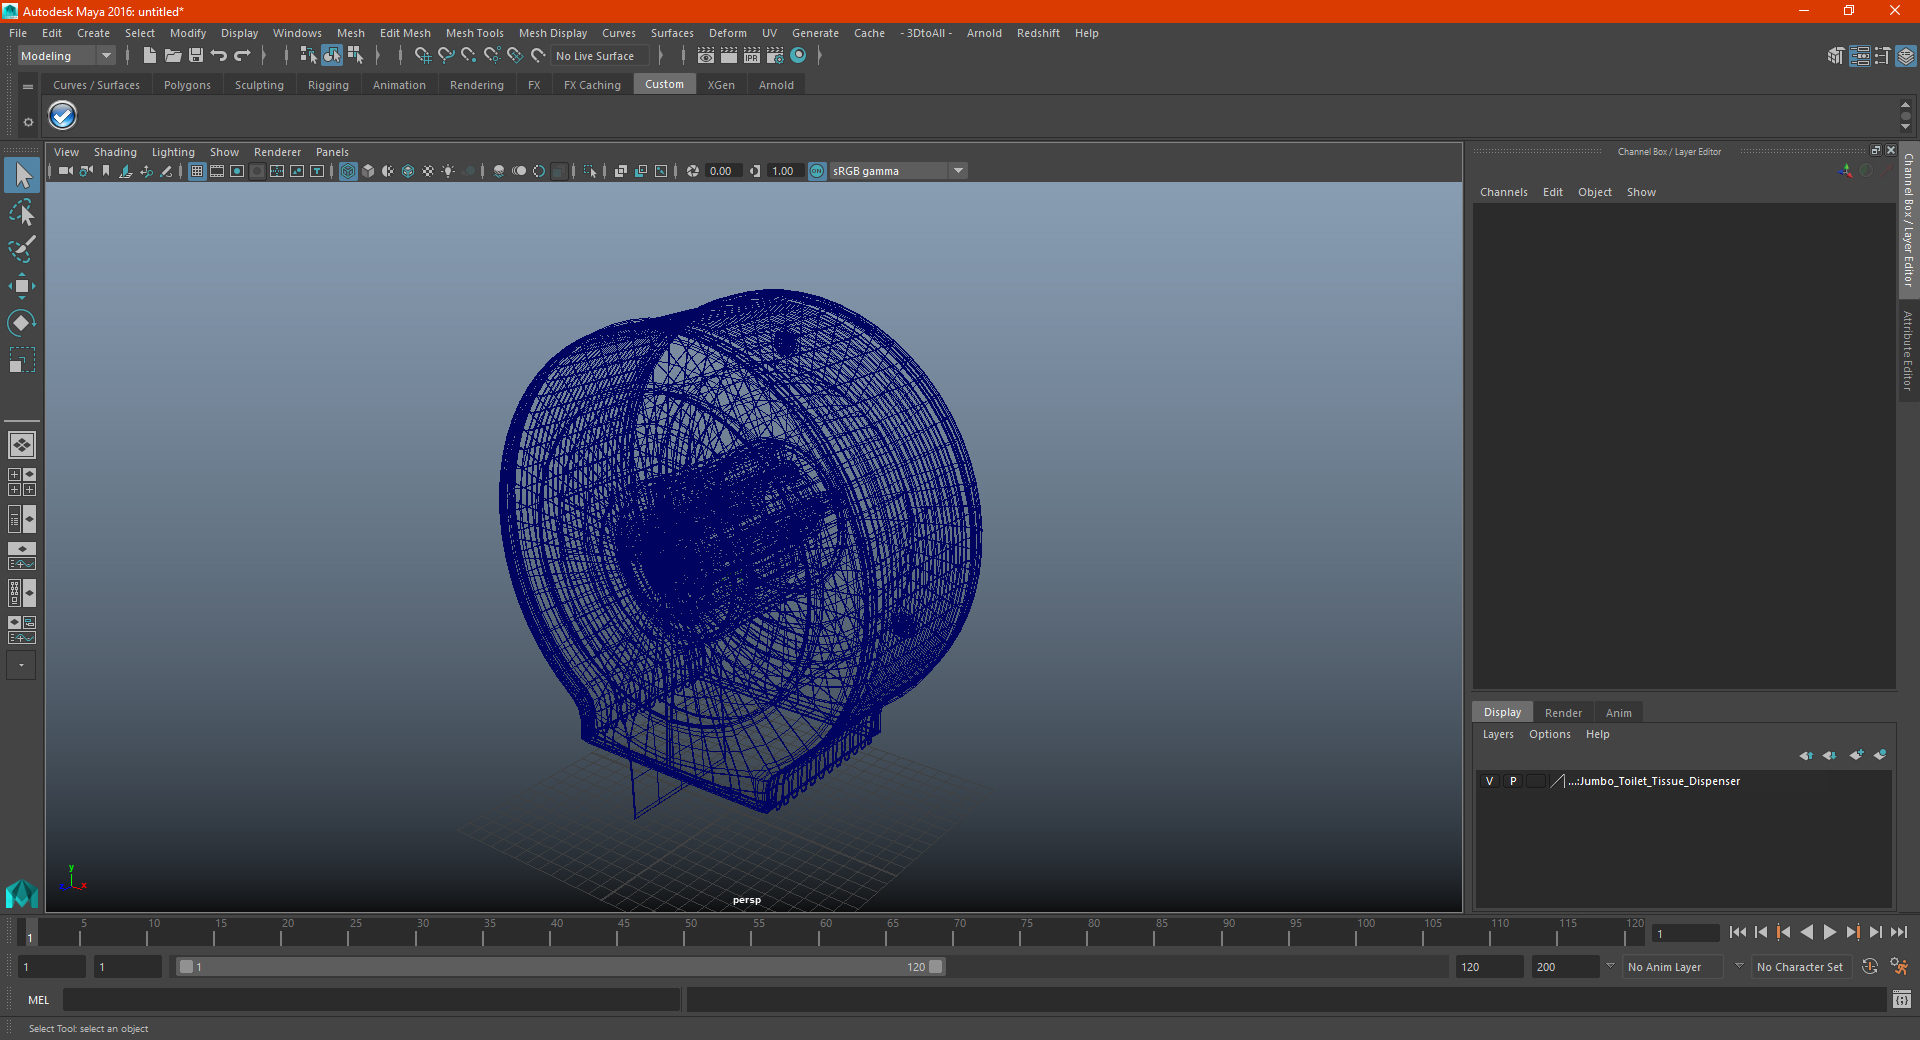Open the layer editor Options menu

pyautogui.click(x=1549, y=734)
